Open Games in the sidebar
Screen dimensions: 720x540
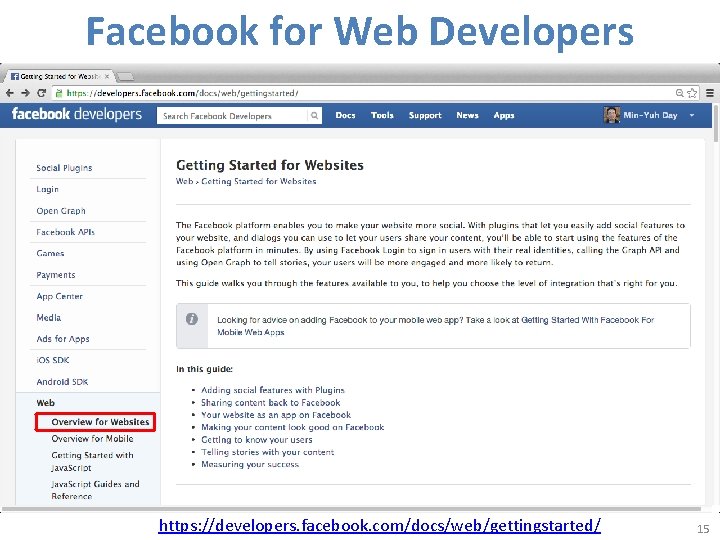[x=50, y=253]
